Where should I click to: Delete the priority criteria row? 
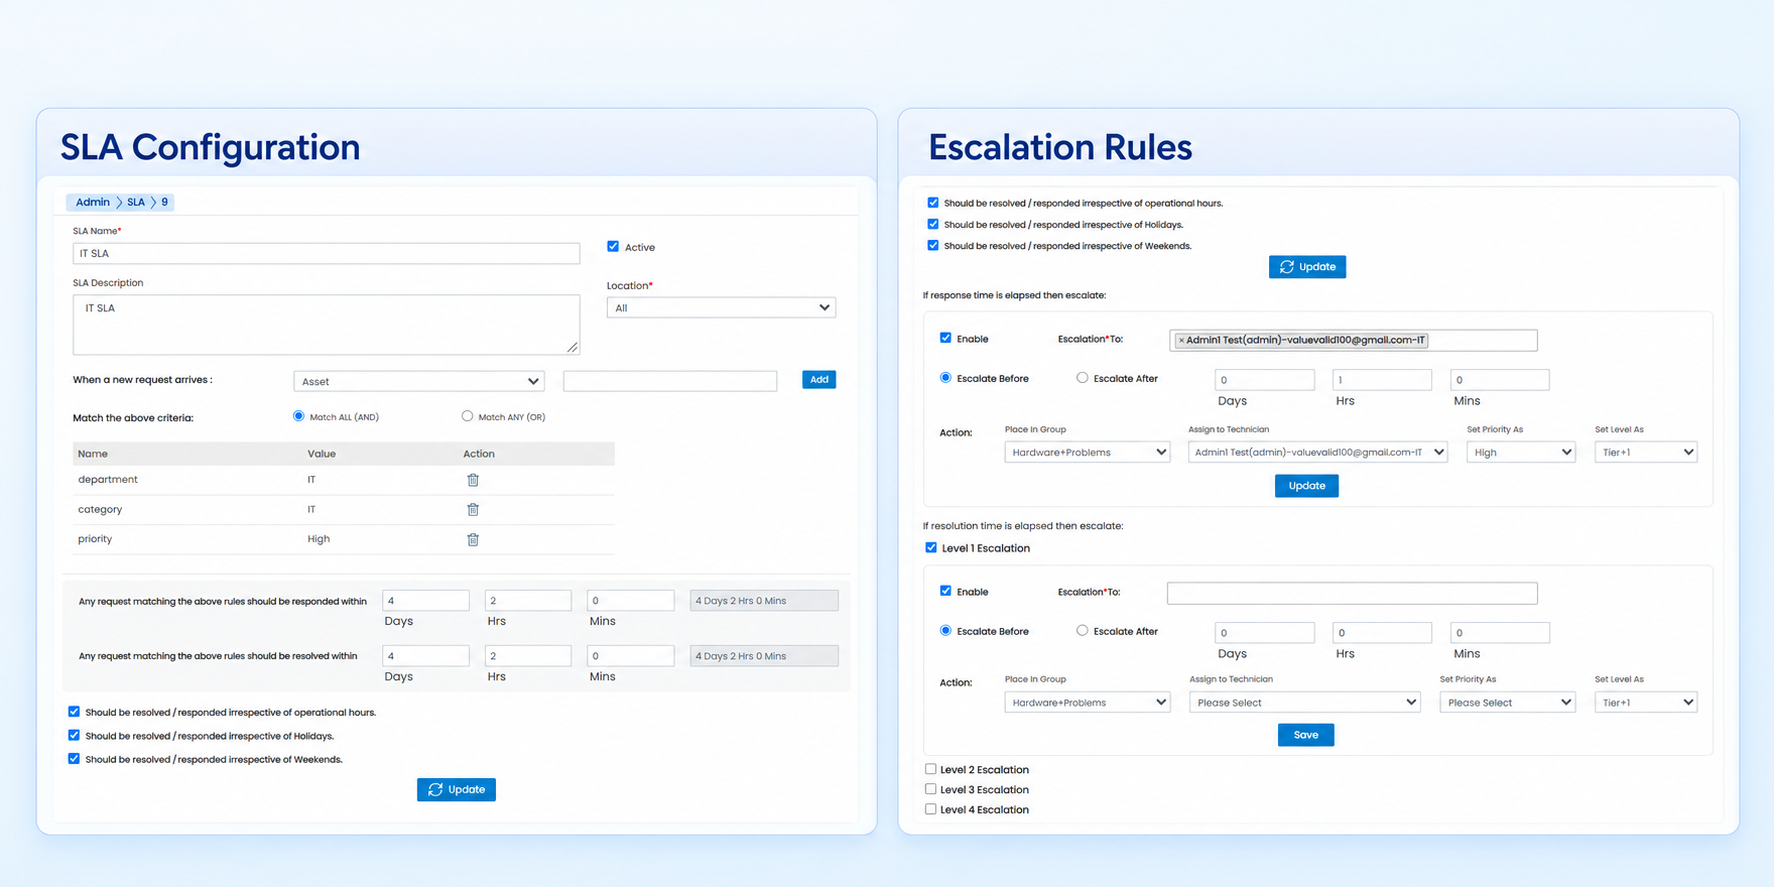click(473, 540)
